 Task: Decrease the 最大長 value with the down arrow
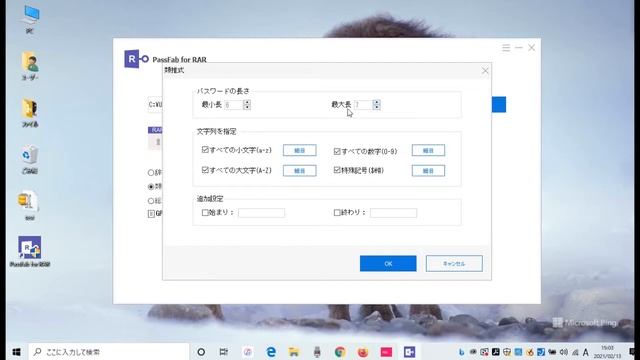tap(376, 107)
